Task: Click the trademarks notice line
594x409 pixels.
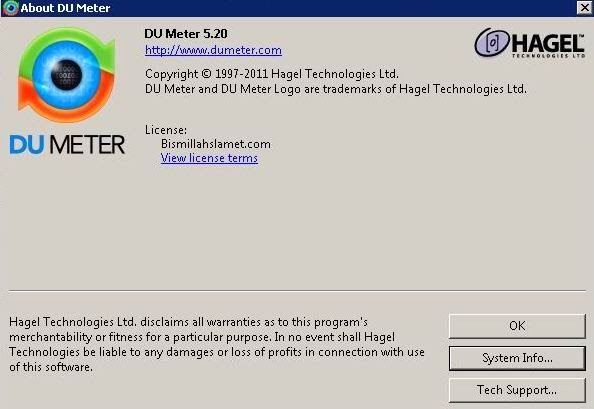Action: (336, 89)
